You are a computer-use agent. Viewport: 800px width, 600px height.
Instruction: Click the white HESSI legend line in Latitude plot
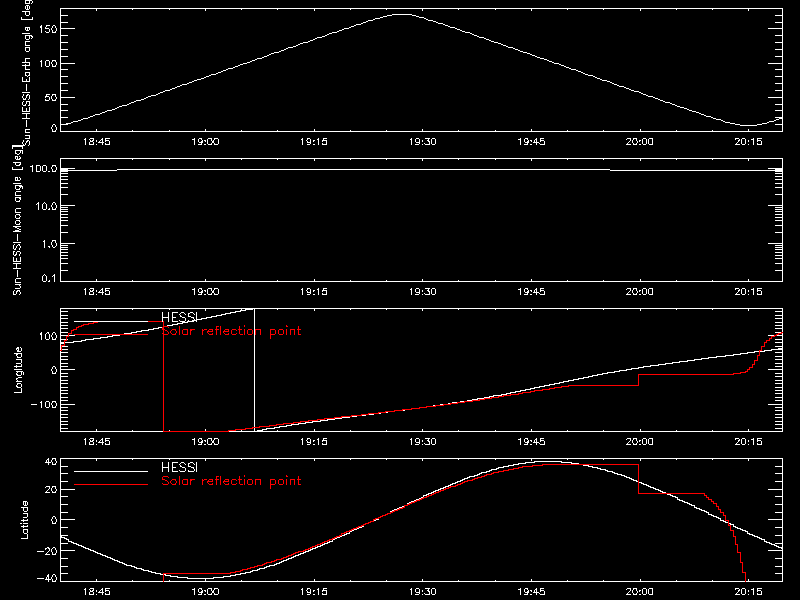point(111,471)
